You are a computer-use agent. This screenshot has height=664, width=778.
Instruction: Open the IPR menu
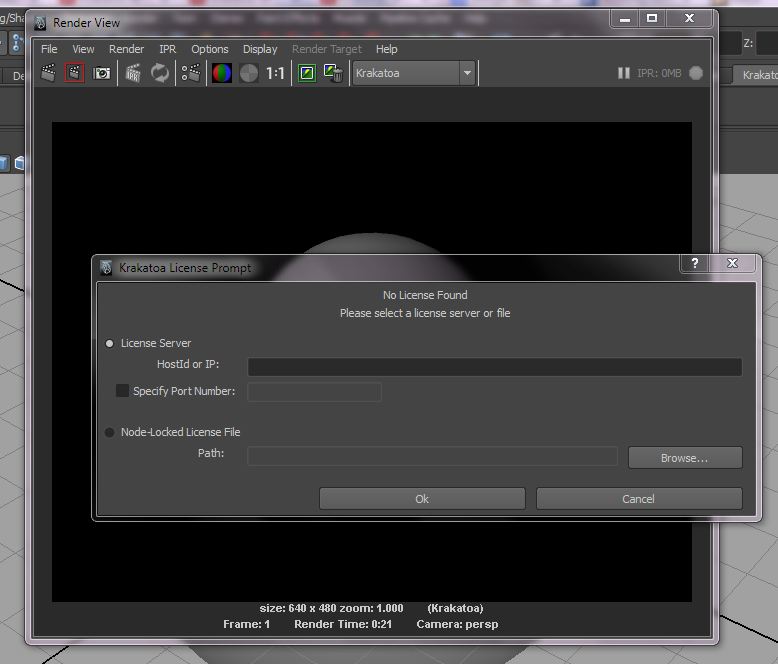pyautogui.click(x=168, y=49)
